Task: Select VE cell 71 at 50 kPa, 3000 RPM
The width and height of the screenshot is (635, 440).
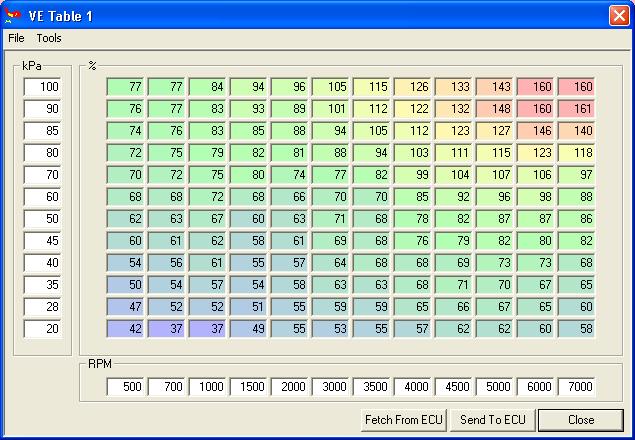Action: pos(330,219)
